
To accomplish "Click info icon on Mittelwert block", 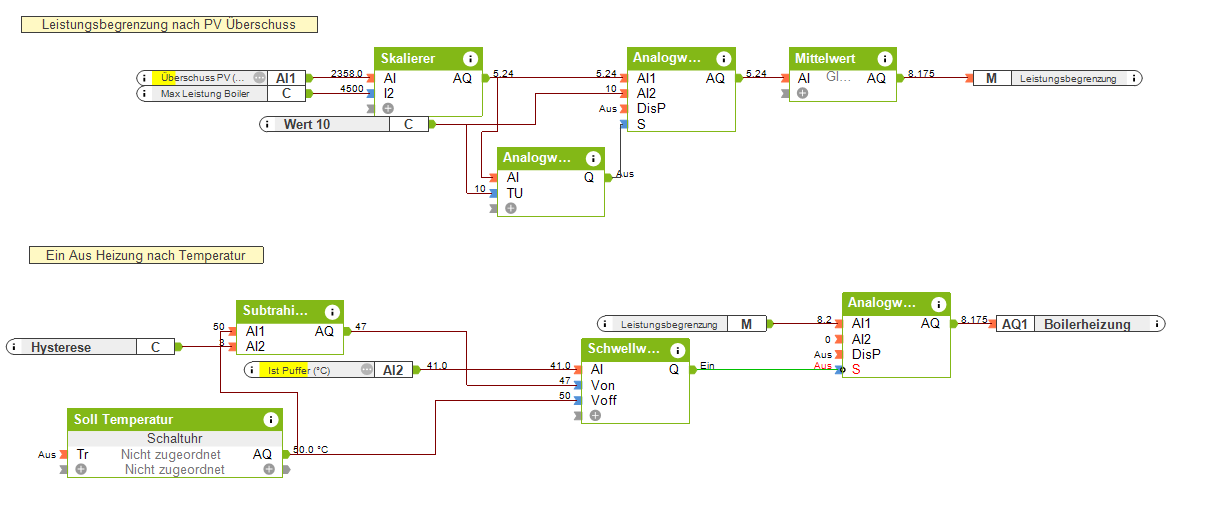I will coord(883,58).
